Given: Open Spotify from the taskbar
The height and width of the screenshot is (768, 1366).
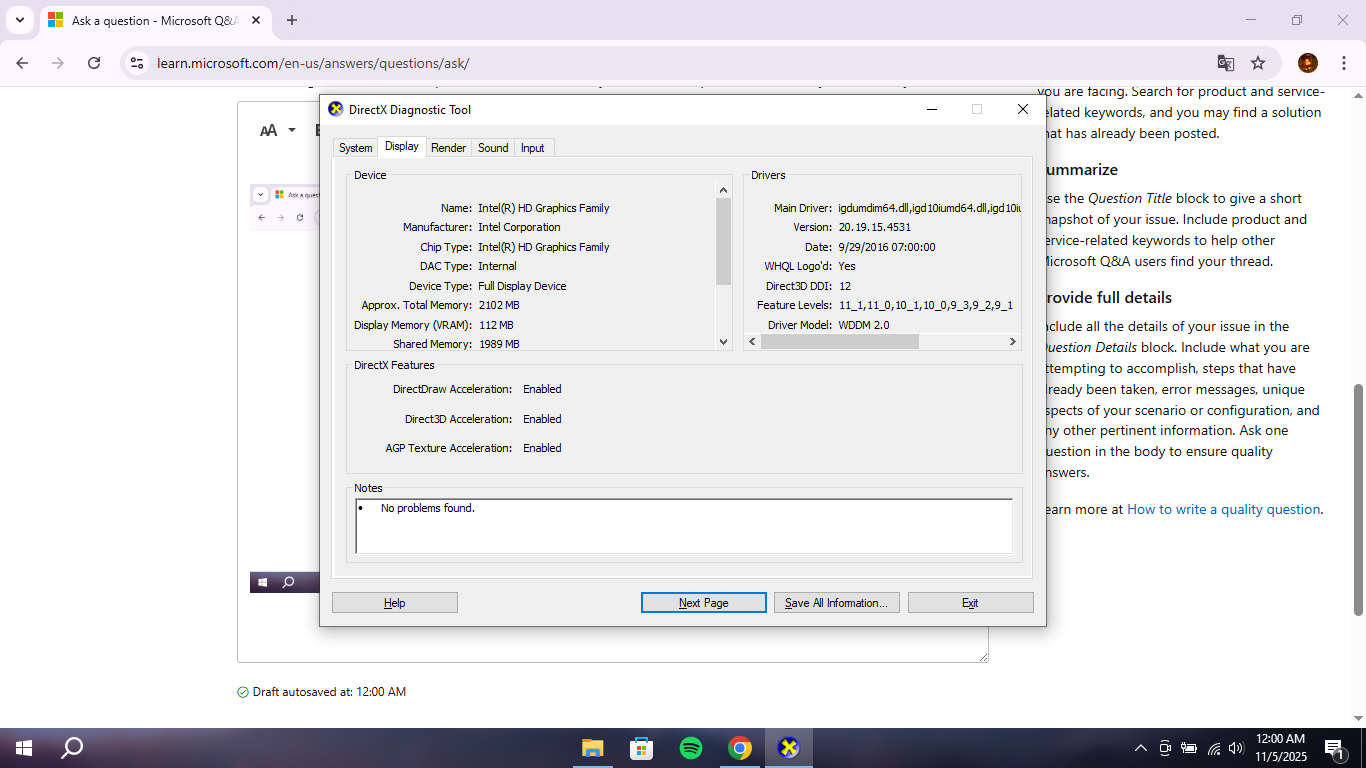Looking at the screenshot, I should click(690, 748).
